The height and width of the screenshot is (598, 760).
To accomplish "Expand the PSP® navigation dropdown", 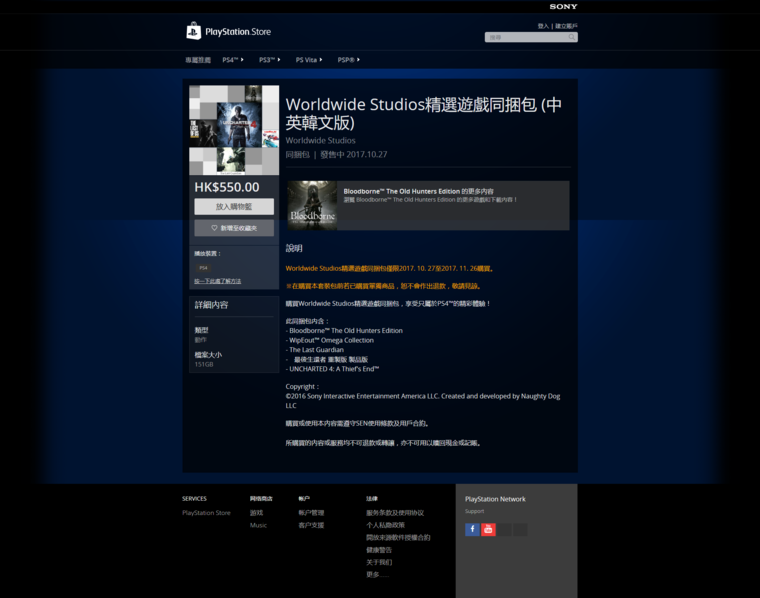I will (x=348, y=60).
